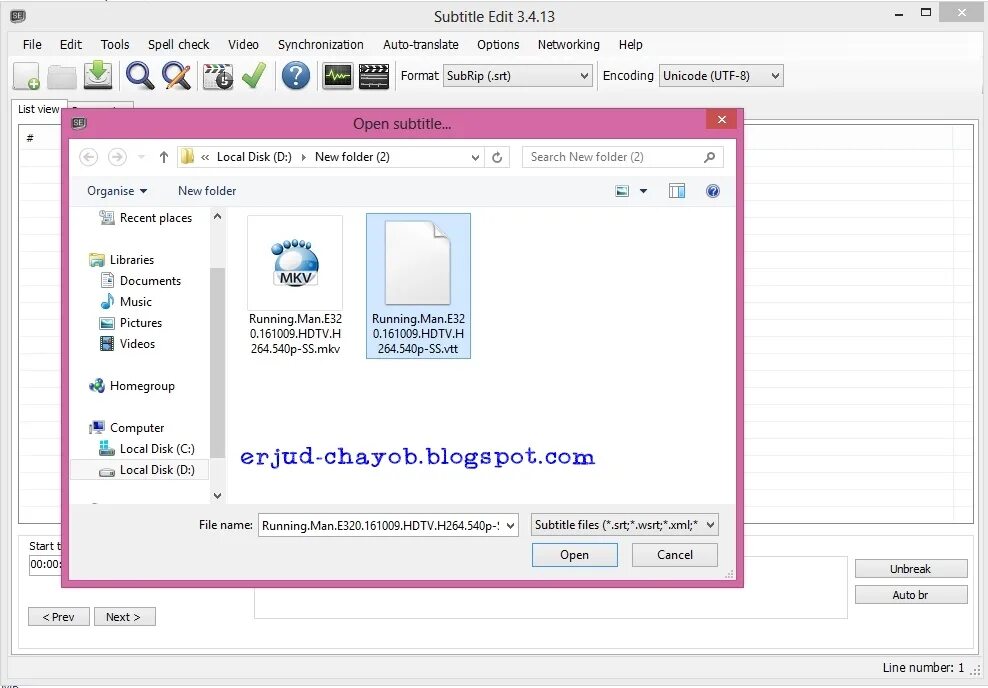Open the Tools menu
988x688 pixels.
pos(115,45)
